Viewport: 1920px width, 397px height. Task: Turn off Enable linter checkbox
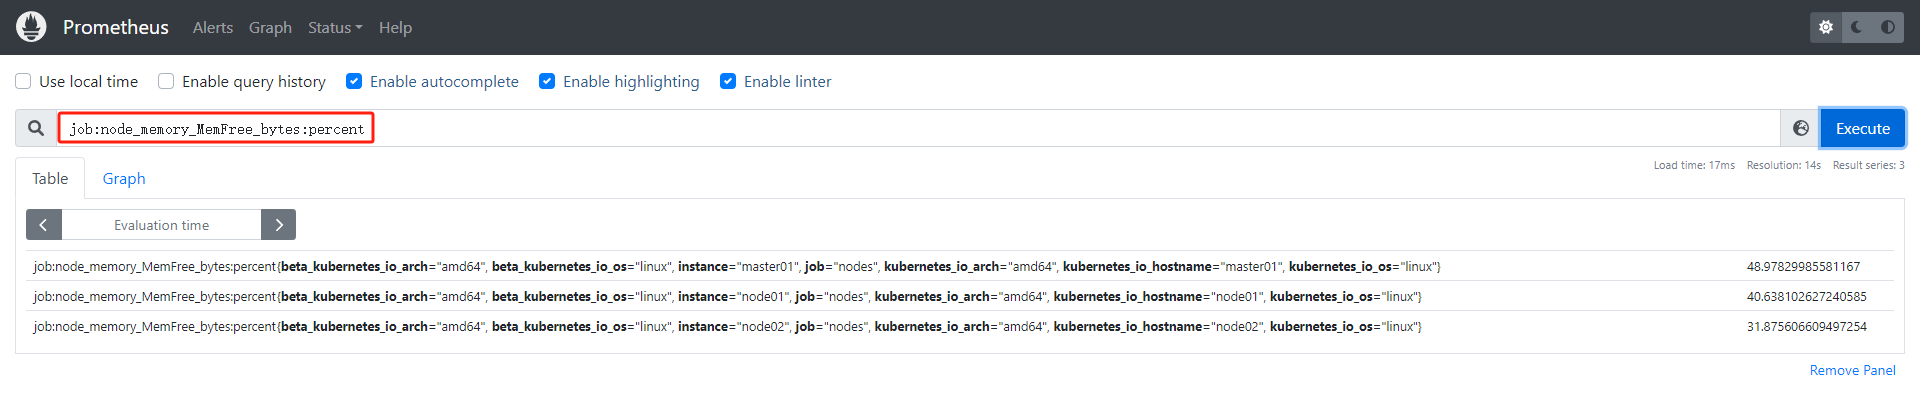[x=728, y=81]
